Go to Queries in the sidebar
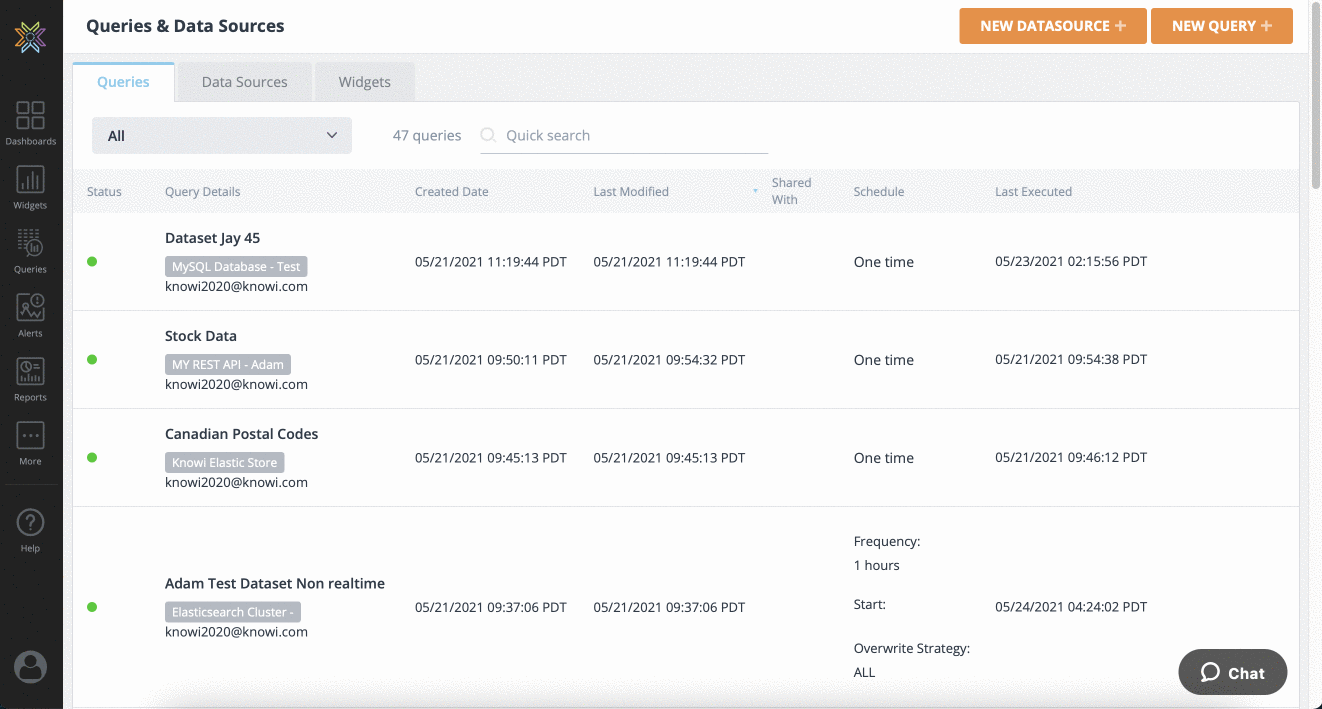Image resolution: width=1322 pixels, height=709 pixels. pos(30,251)
